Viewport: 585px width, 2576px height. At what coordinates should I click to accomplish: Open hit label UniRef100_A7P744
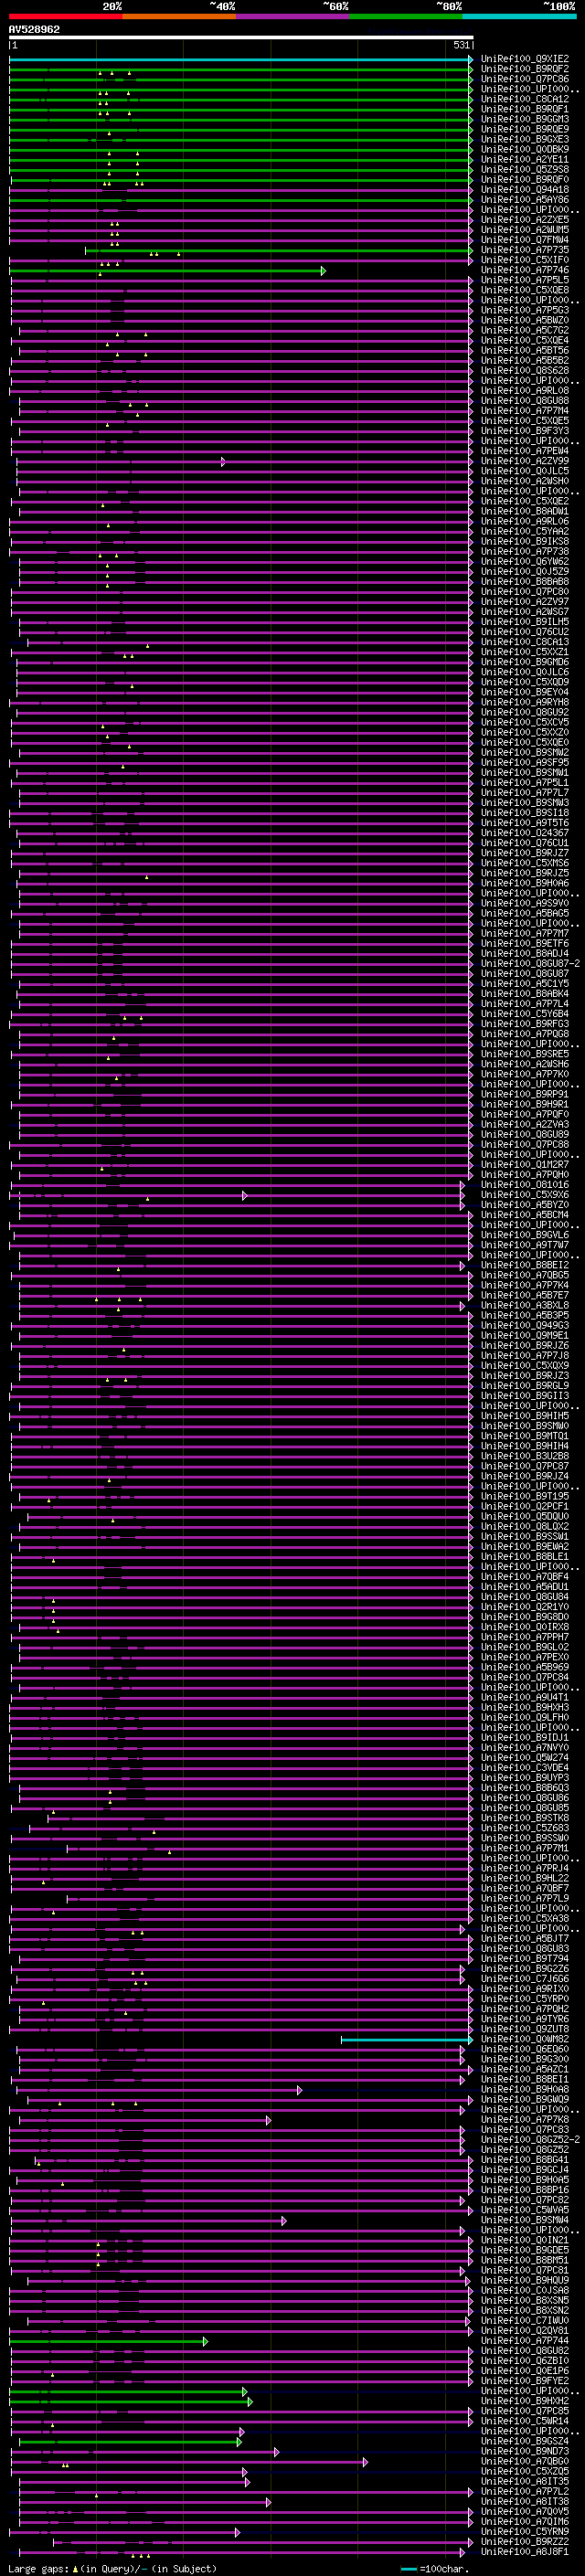(x=525, y=2340)
